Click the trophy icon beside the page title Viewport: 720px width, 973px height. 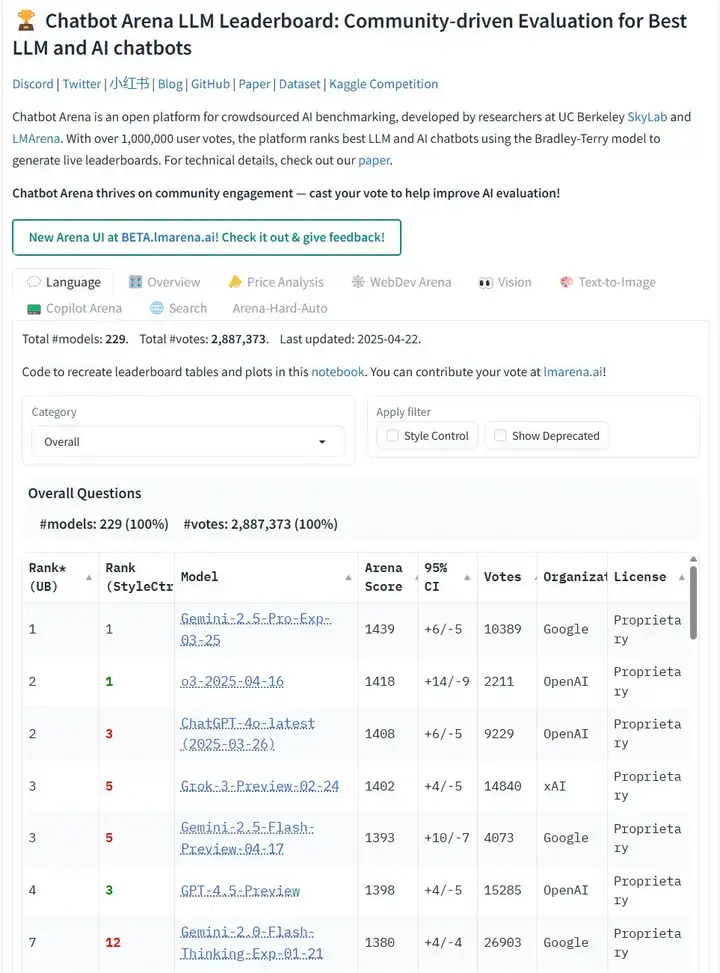[x=26, y=20]
